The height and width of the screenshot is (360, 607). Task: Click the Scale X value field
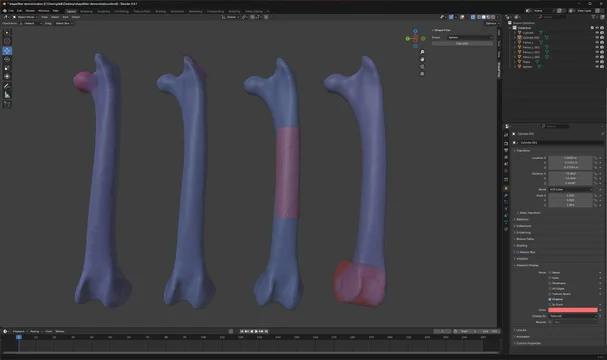click(x=571, y=196)
